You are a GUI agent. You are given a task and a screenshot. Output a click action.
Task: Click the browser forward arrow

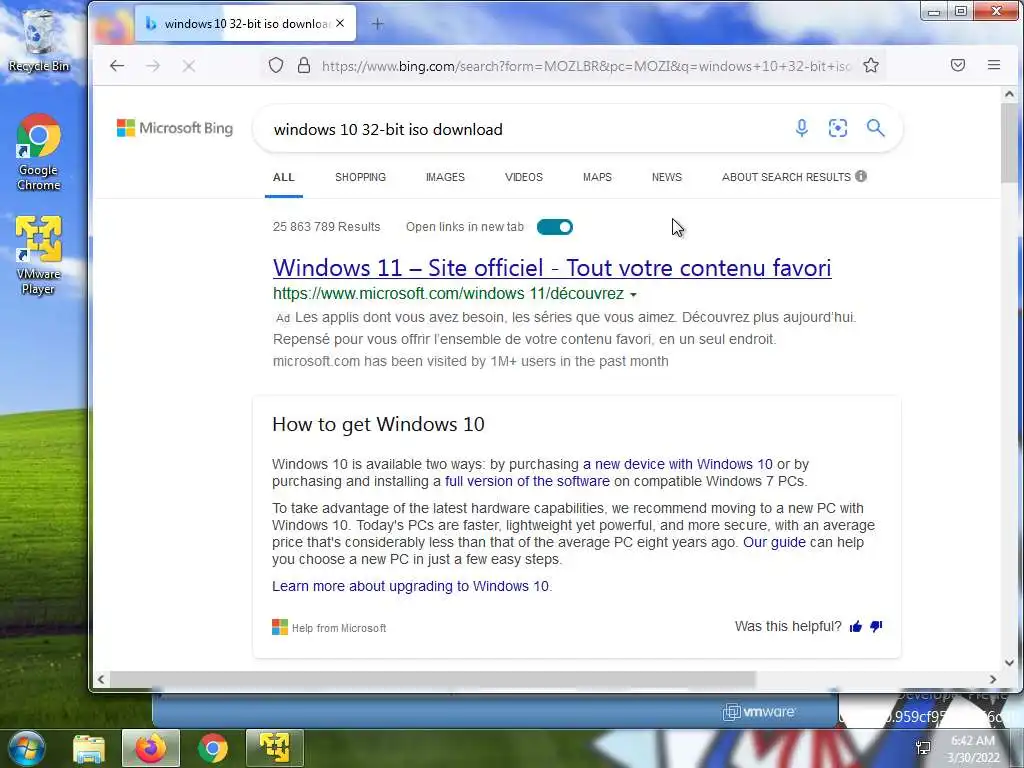[x=153, y=65]
